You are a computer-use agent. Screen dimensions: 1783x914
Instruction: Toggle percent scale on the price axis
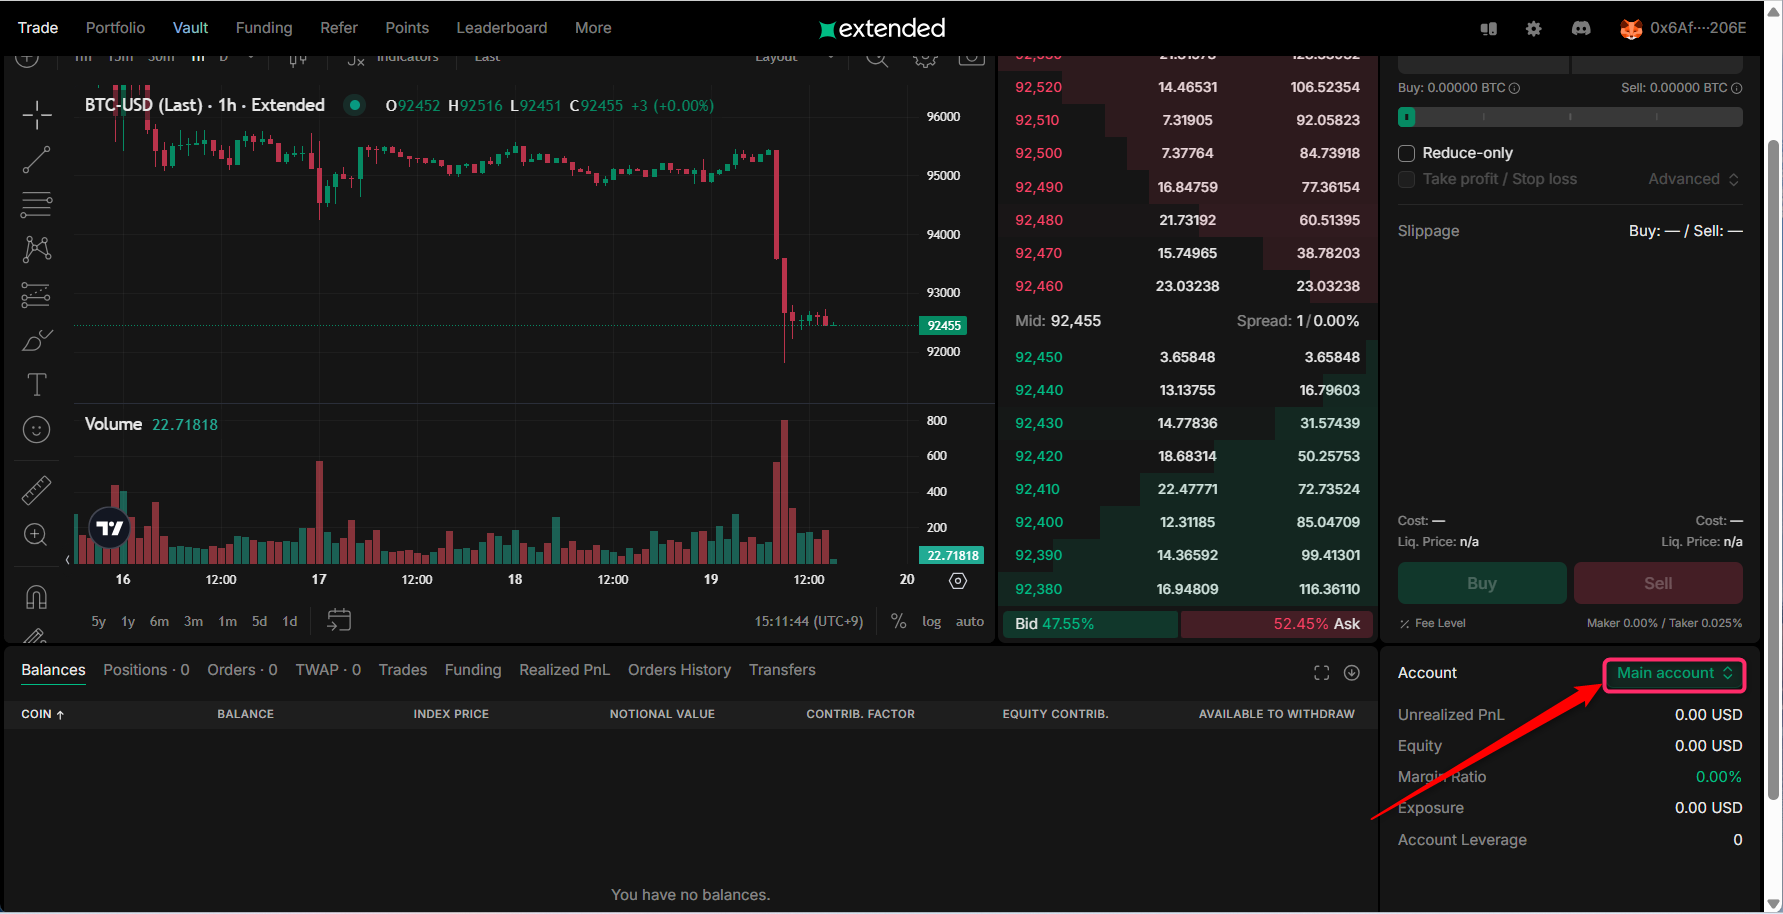tap(898, 621)
